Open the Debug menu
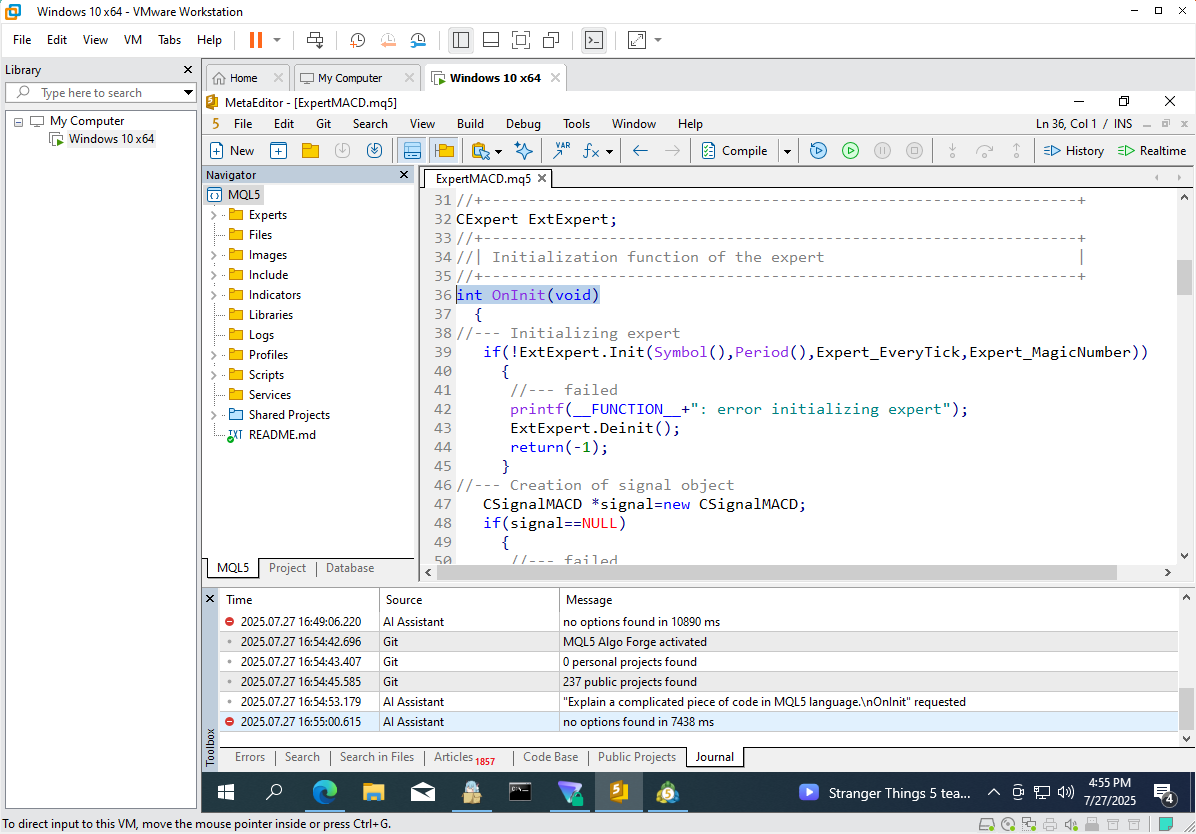Screen dimensions: 1196x834 point(523,124)
